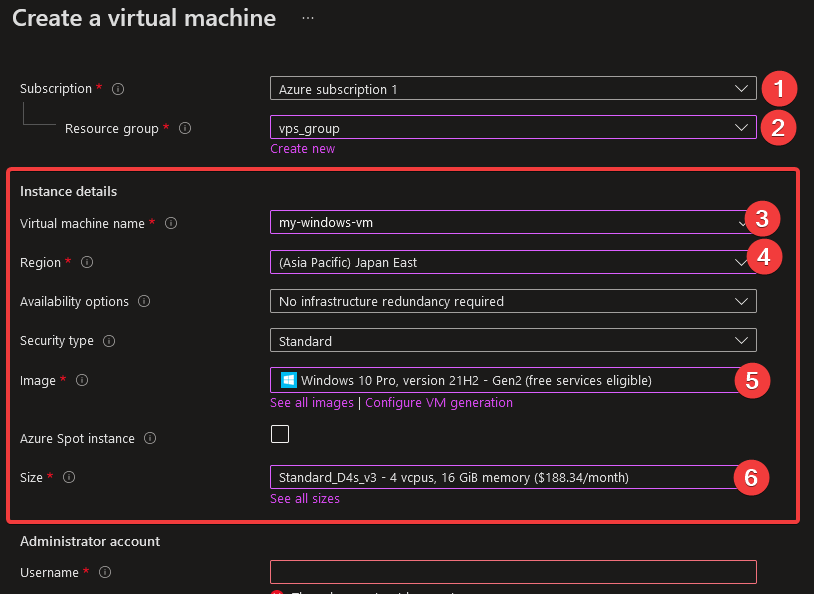
Task: Click the Availability options label
Action: [74, 301]
